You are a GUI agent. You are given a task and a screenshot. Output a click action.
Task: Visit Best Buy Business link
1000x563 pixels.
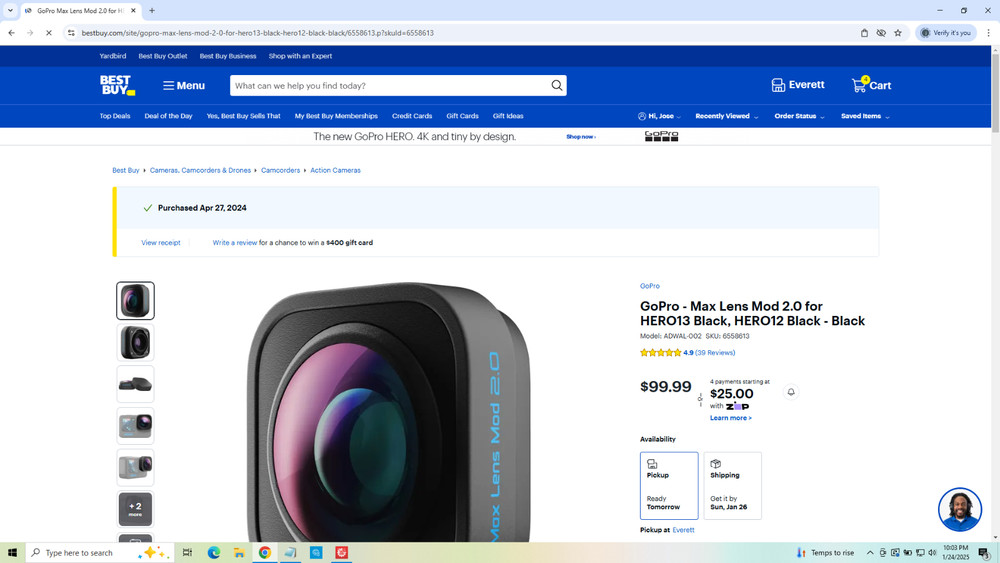pyautogui.click(x=228, y=56)
